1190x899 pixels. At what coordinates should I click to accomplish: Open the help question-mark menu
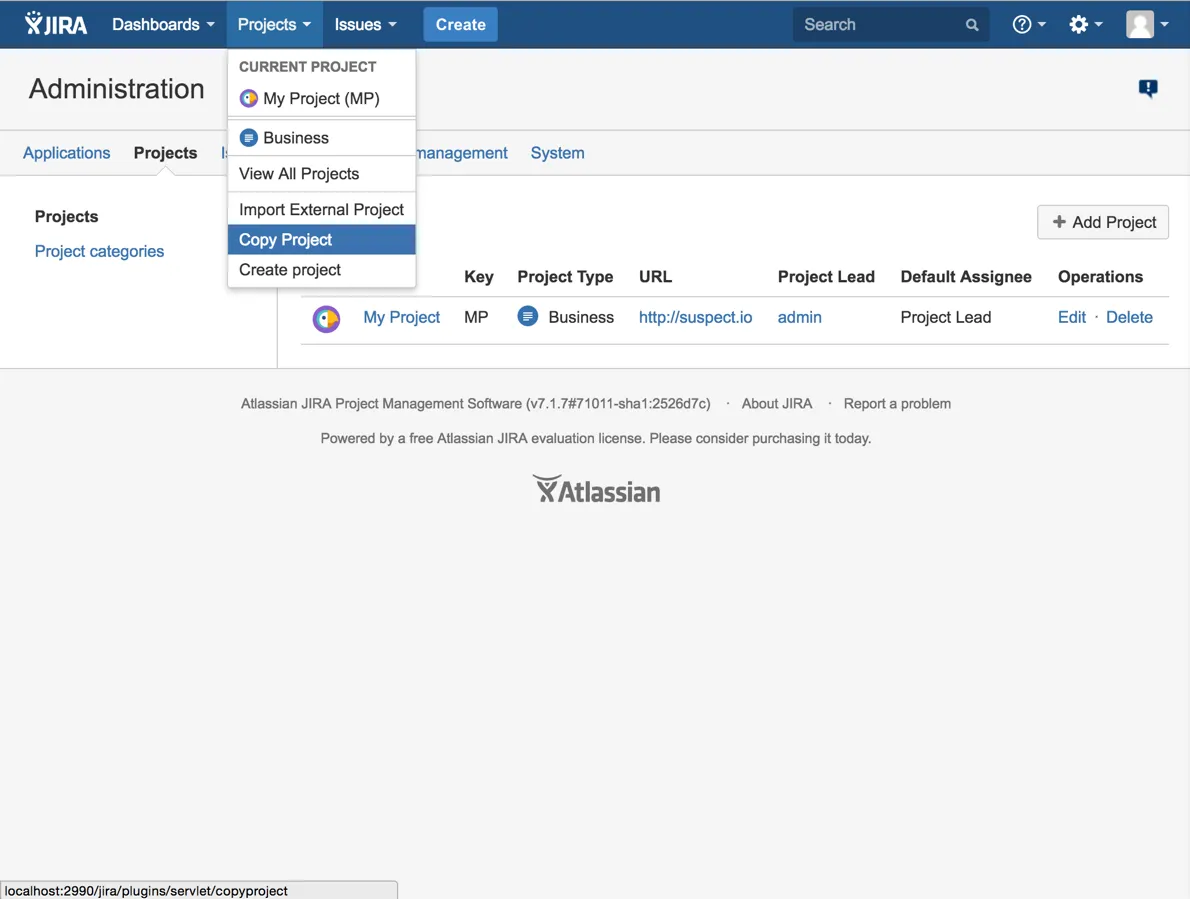tap(1028, 24)
